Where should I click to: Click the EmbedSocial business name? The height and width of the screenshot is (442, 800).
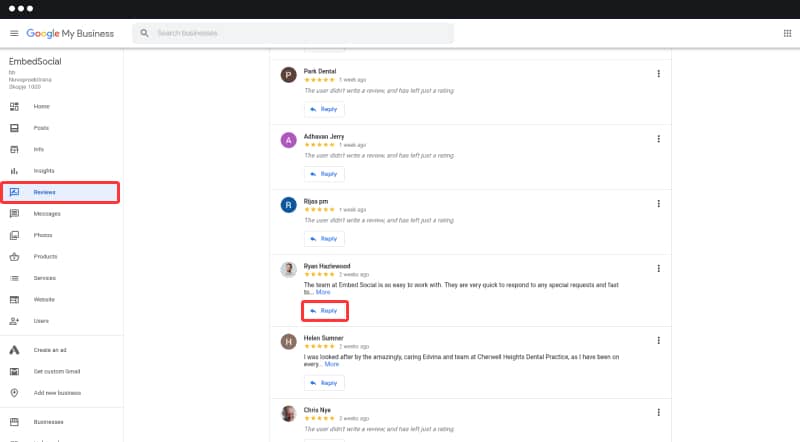point(35,61)
